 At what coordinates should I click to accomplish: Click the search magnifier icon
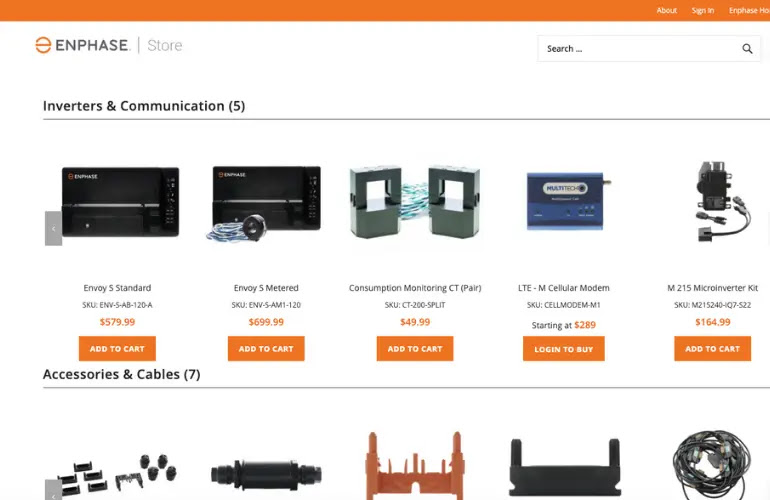(x=747, y=49)
